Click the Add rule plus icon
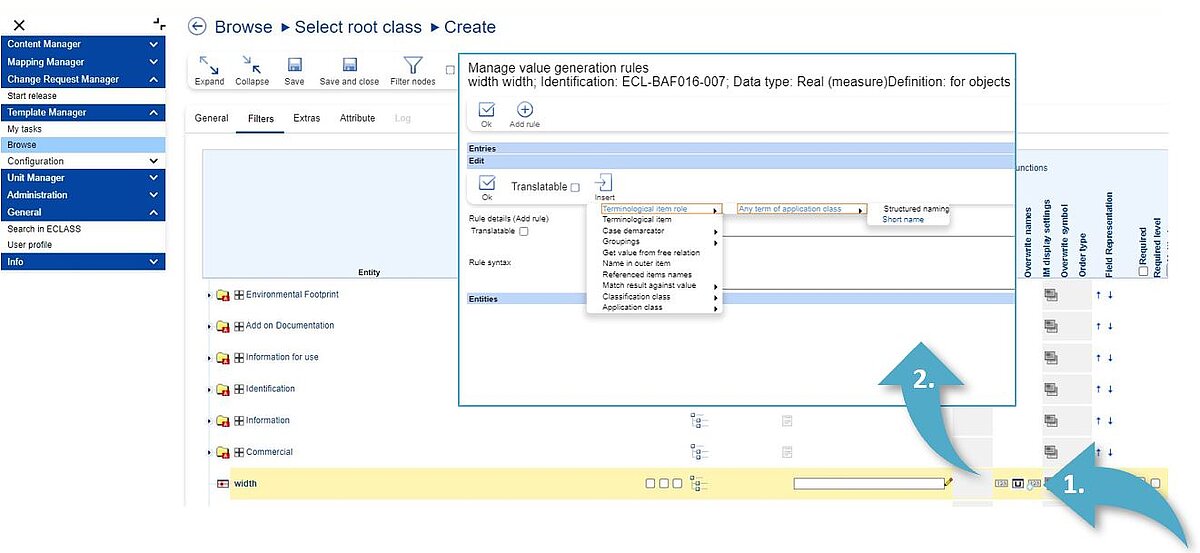The height and width of the screenshot is (553, 1200). point(524,111)
